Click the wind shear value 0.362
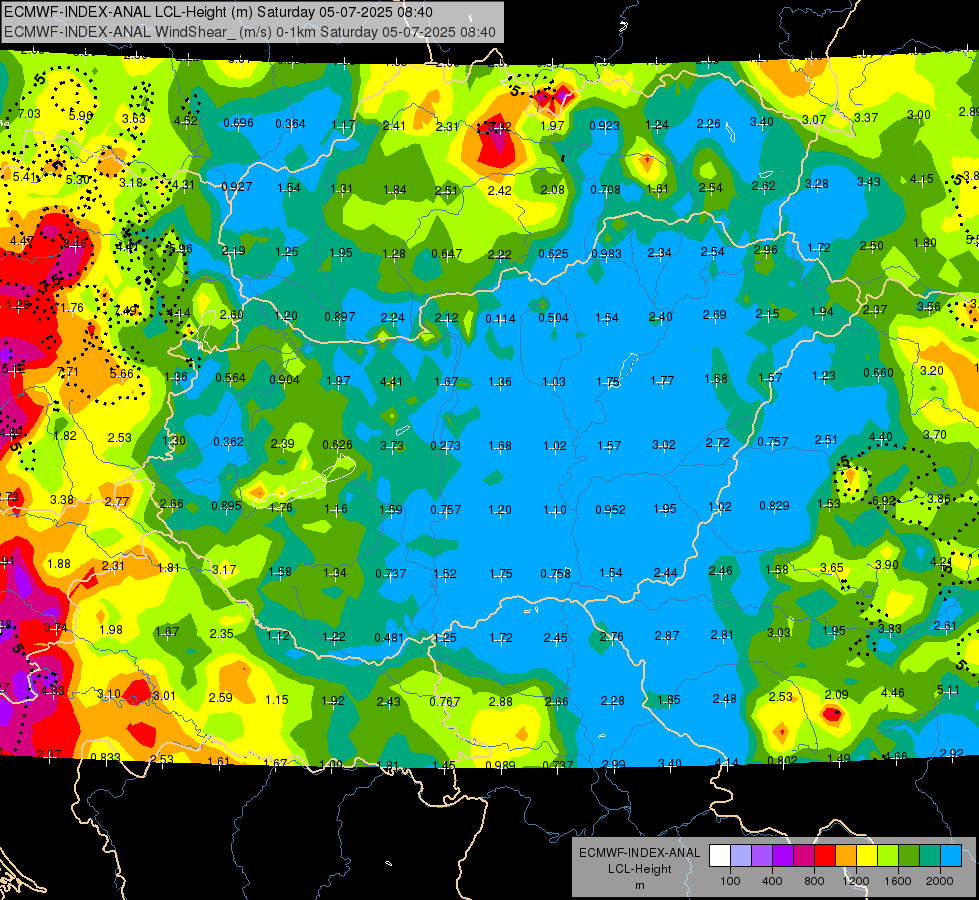The width and height of the screenshot is (979, 900). point(229,442)
